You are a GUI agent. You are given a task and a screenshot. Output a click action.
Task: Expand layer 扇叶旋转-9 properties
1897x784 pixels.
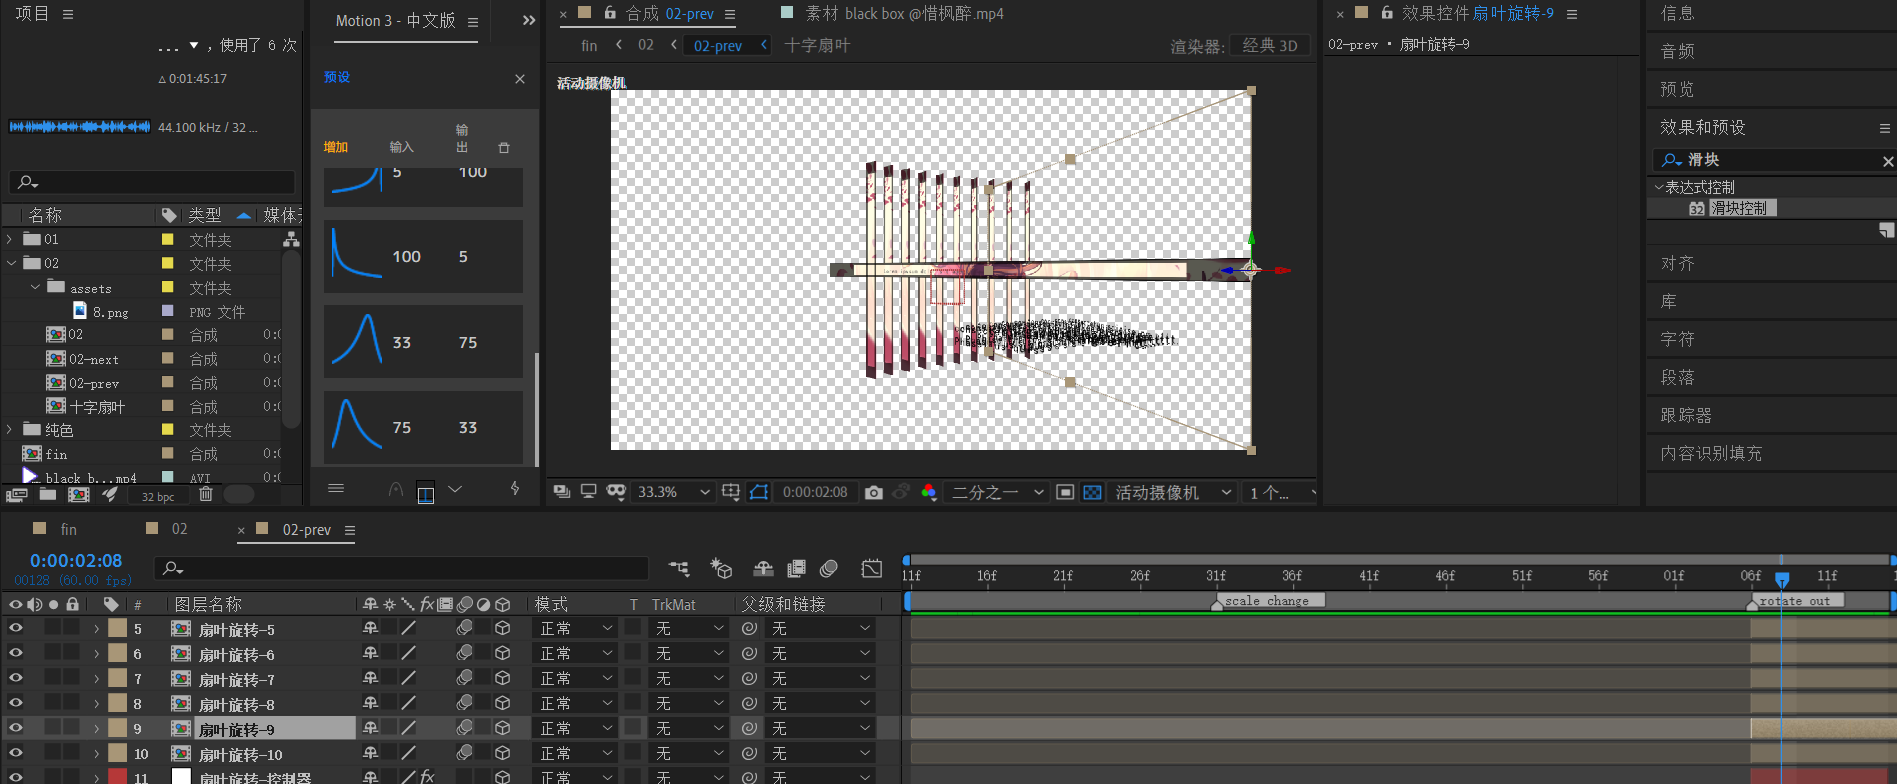tap(97, 729)
